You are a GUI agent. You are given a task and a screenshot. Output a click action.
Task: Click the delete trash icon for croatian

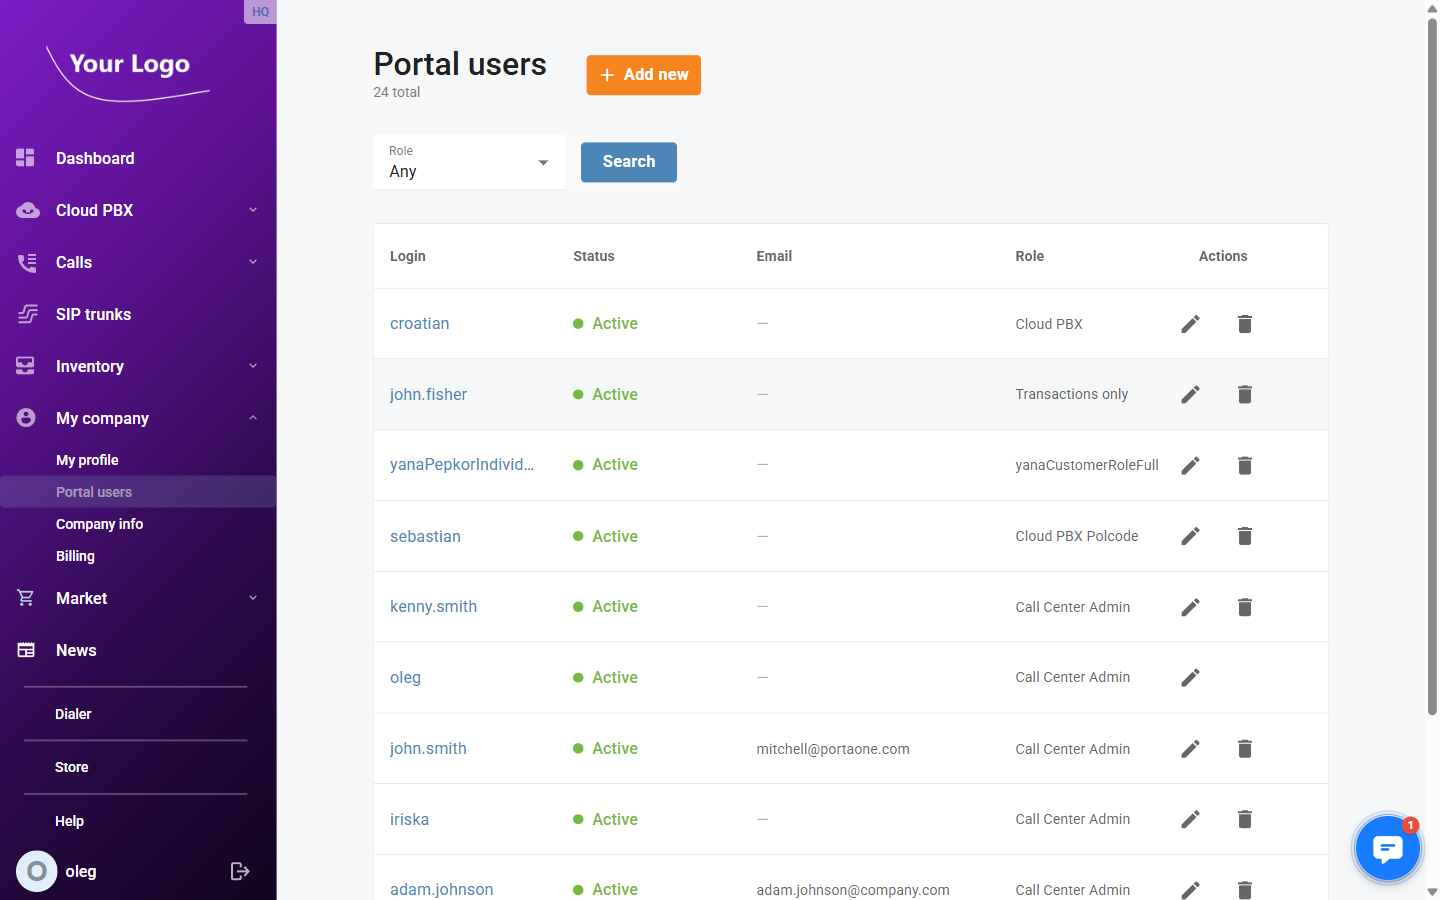1244,323
